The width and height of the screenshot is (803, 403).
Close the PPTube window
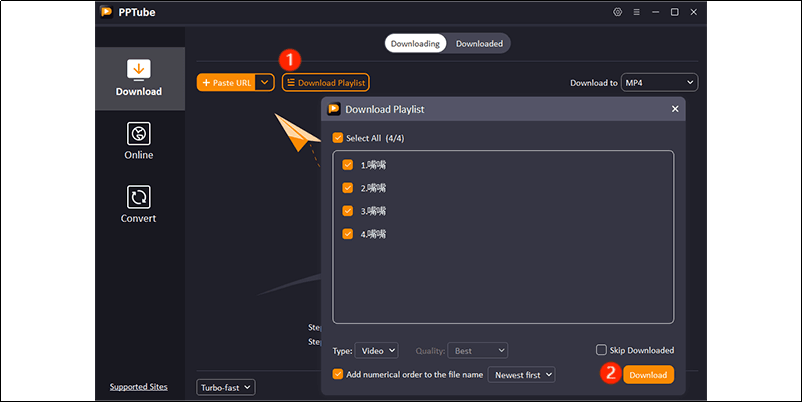pyautogui.click(x=693, y=12)
